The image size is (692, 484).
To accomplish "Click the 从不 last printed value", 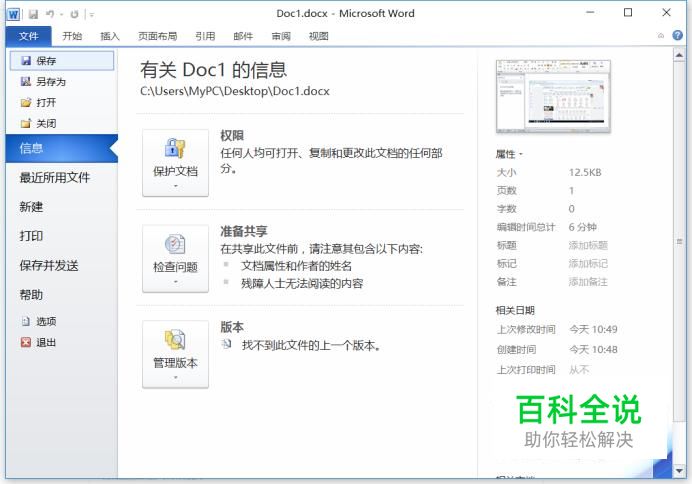I will [x=579, y=370].
